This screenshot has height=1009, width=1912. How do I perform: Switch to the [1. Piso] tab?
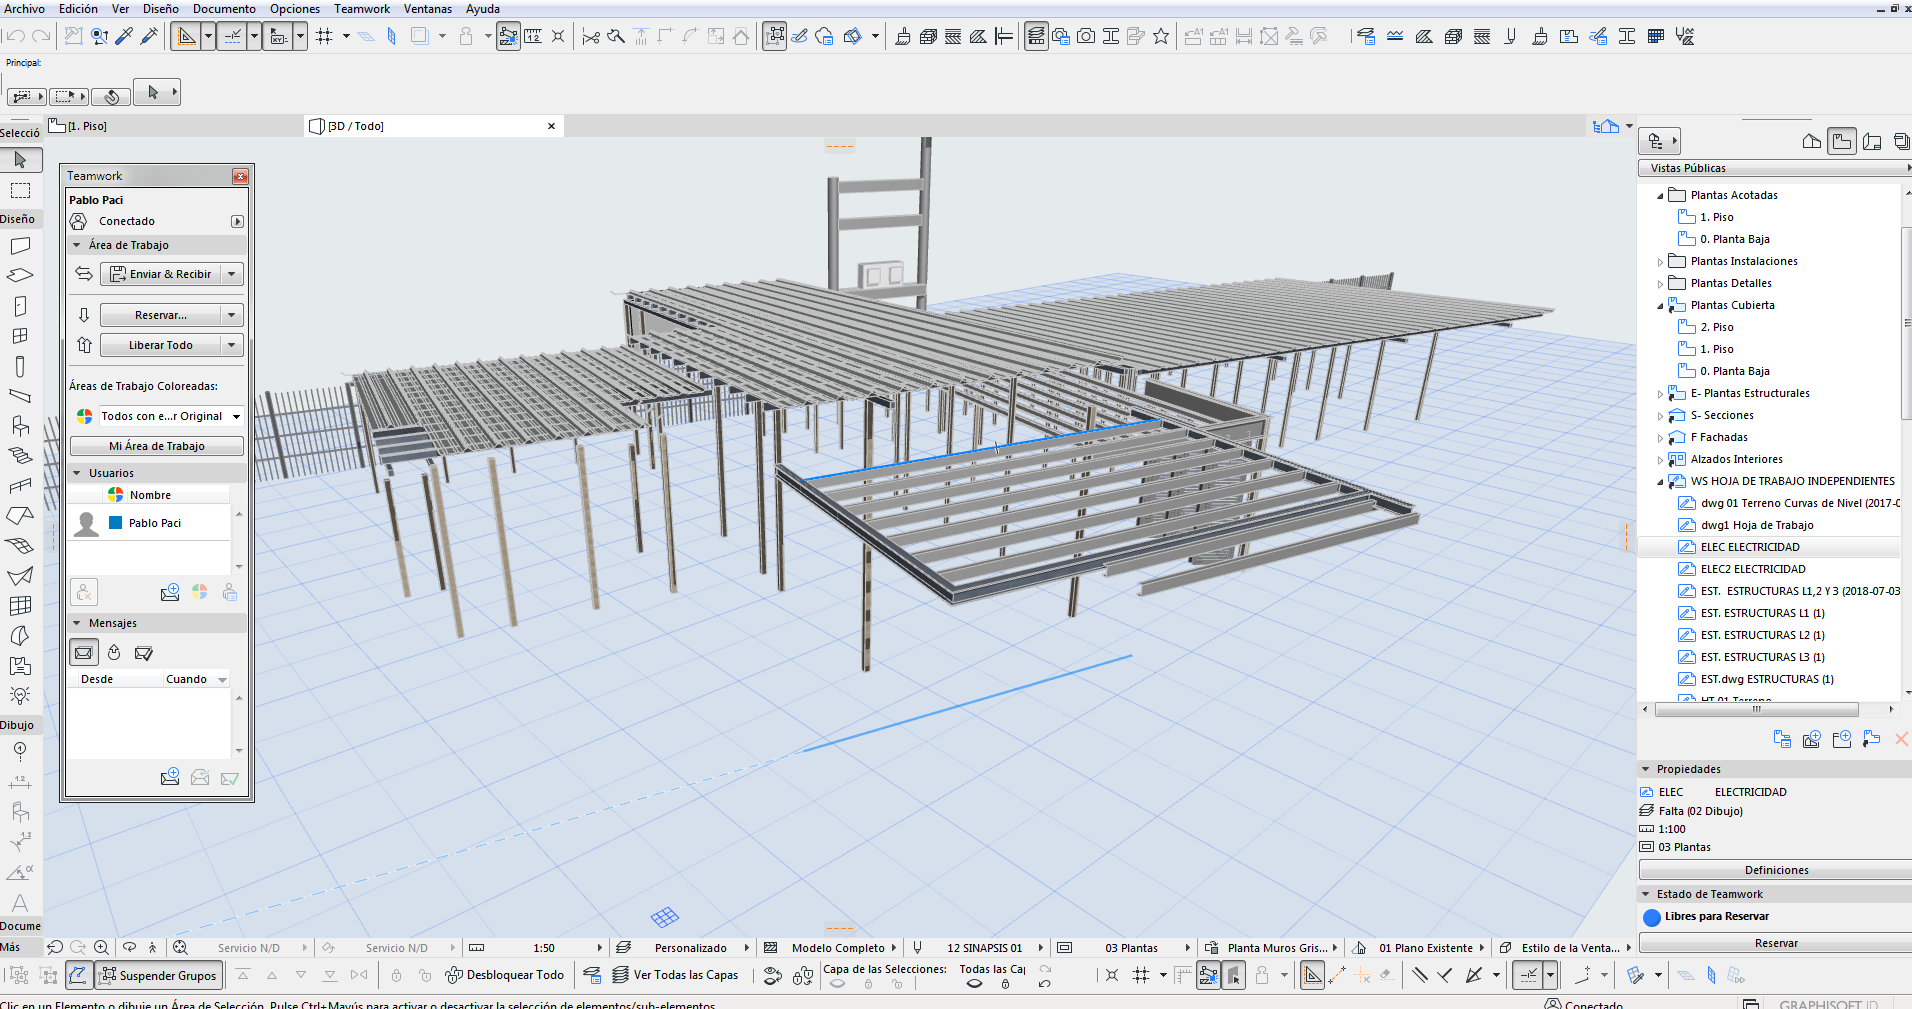point(87,126)
